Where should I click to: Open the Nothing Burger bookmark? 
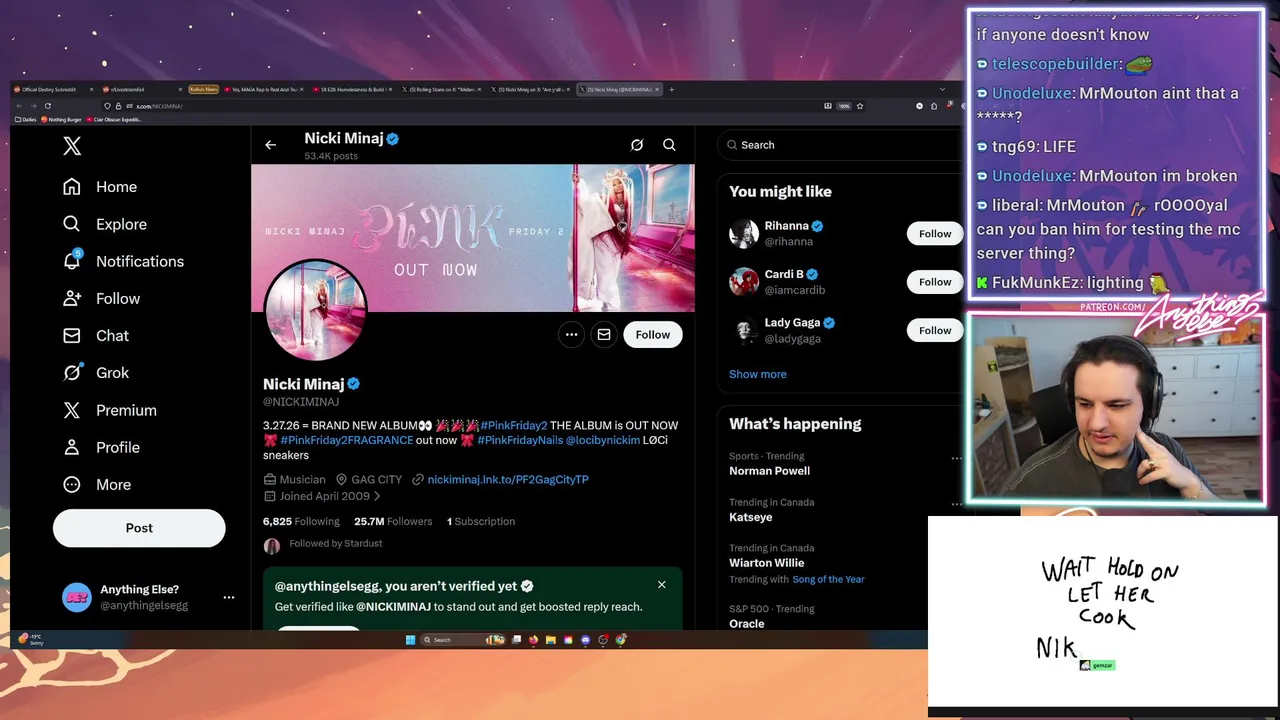click(x=61, y=120)
